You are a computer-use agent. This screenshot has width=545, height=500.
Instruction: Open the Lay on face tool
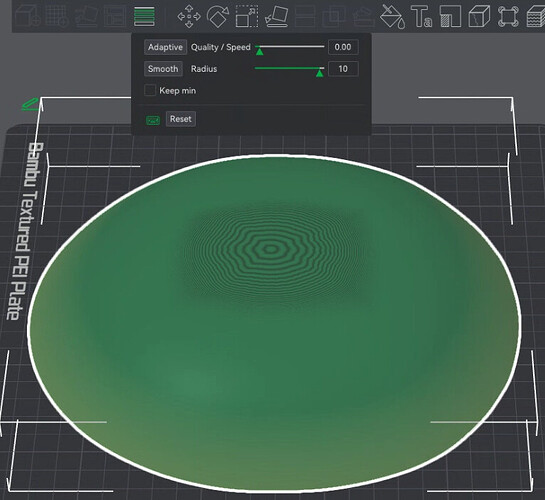pos(277,16)
